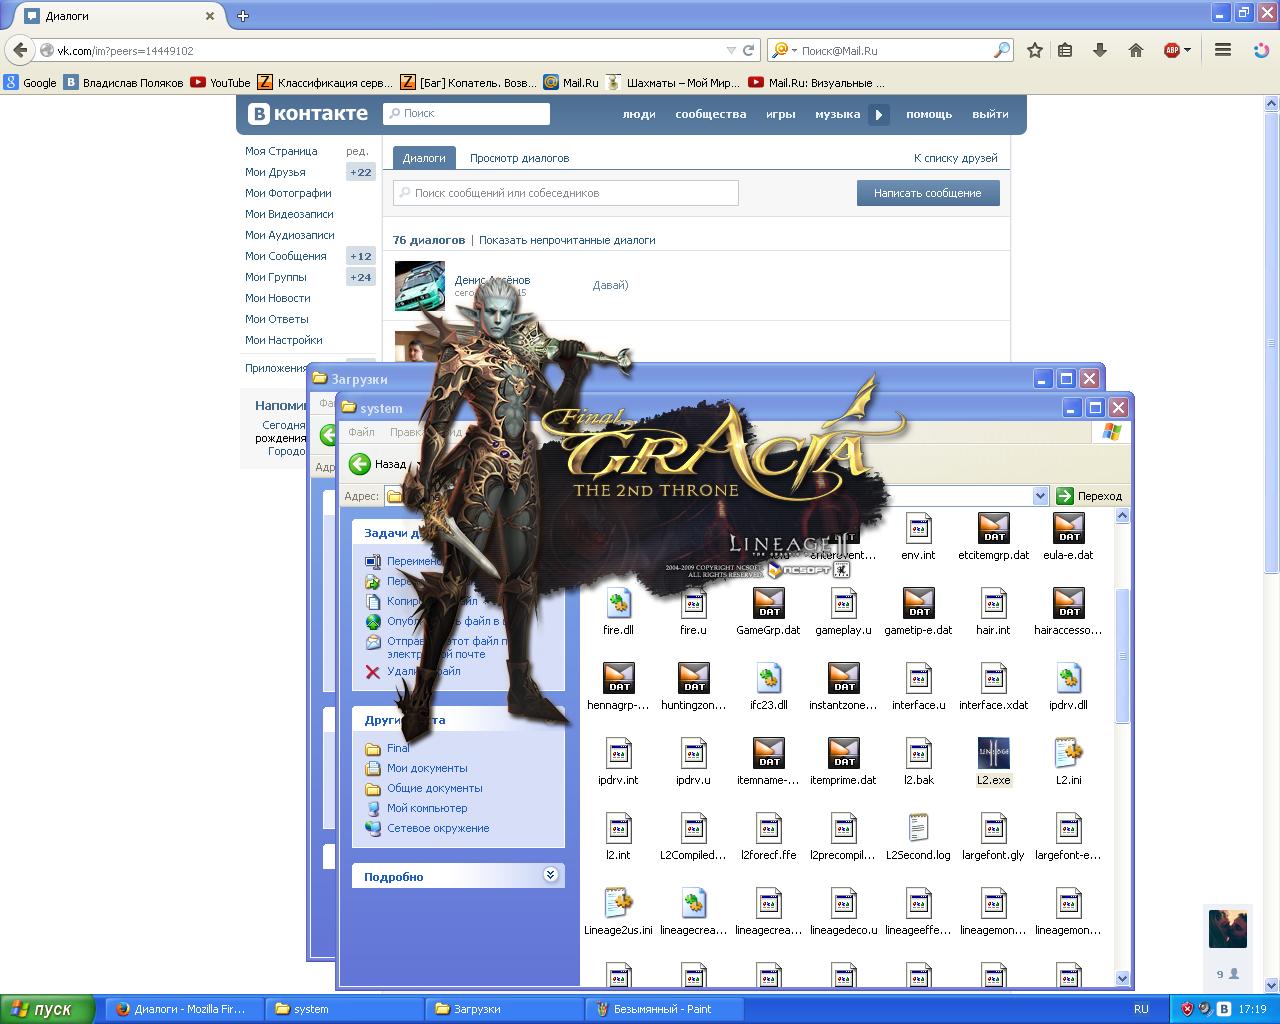
Task: Play music with the VK header play button
Action: [x=878, y=114]
